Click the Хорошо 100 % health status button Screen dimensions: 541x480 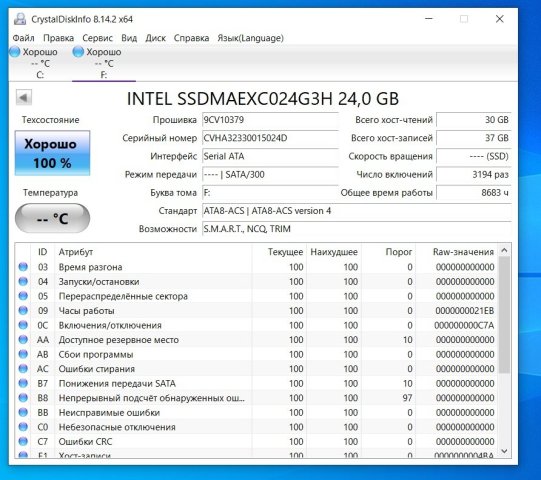click(52, 153)
